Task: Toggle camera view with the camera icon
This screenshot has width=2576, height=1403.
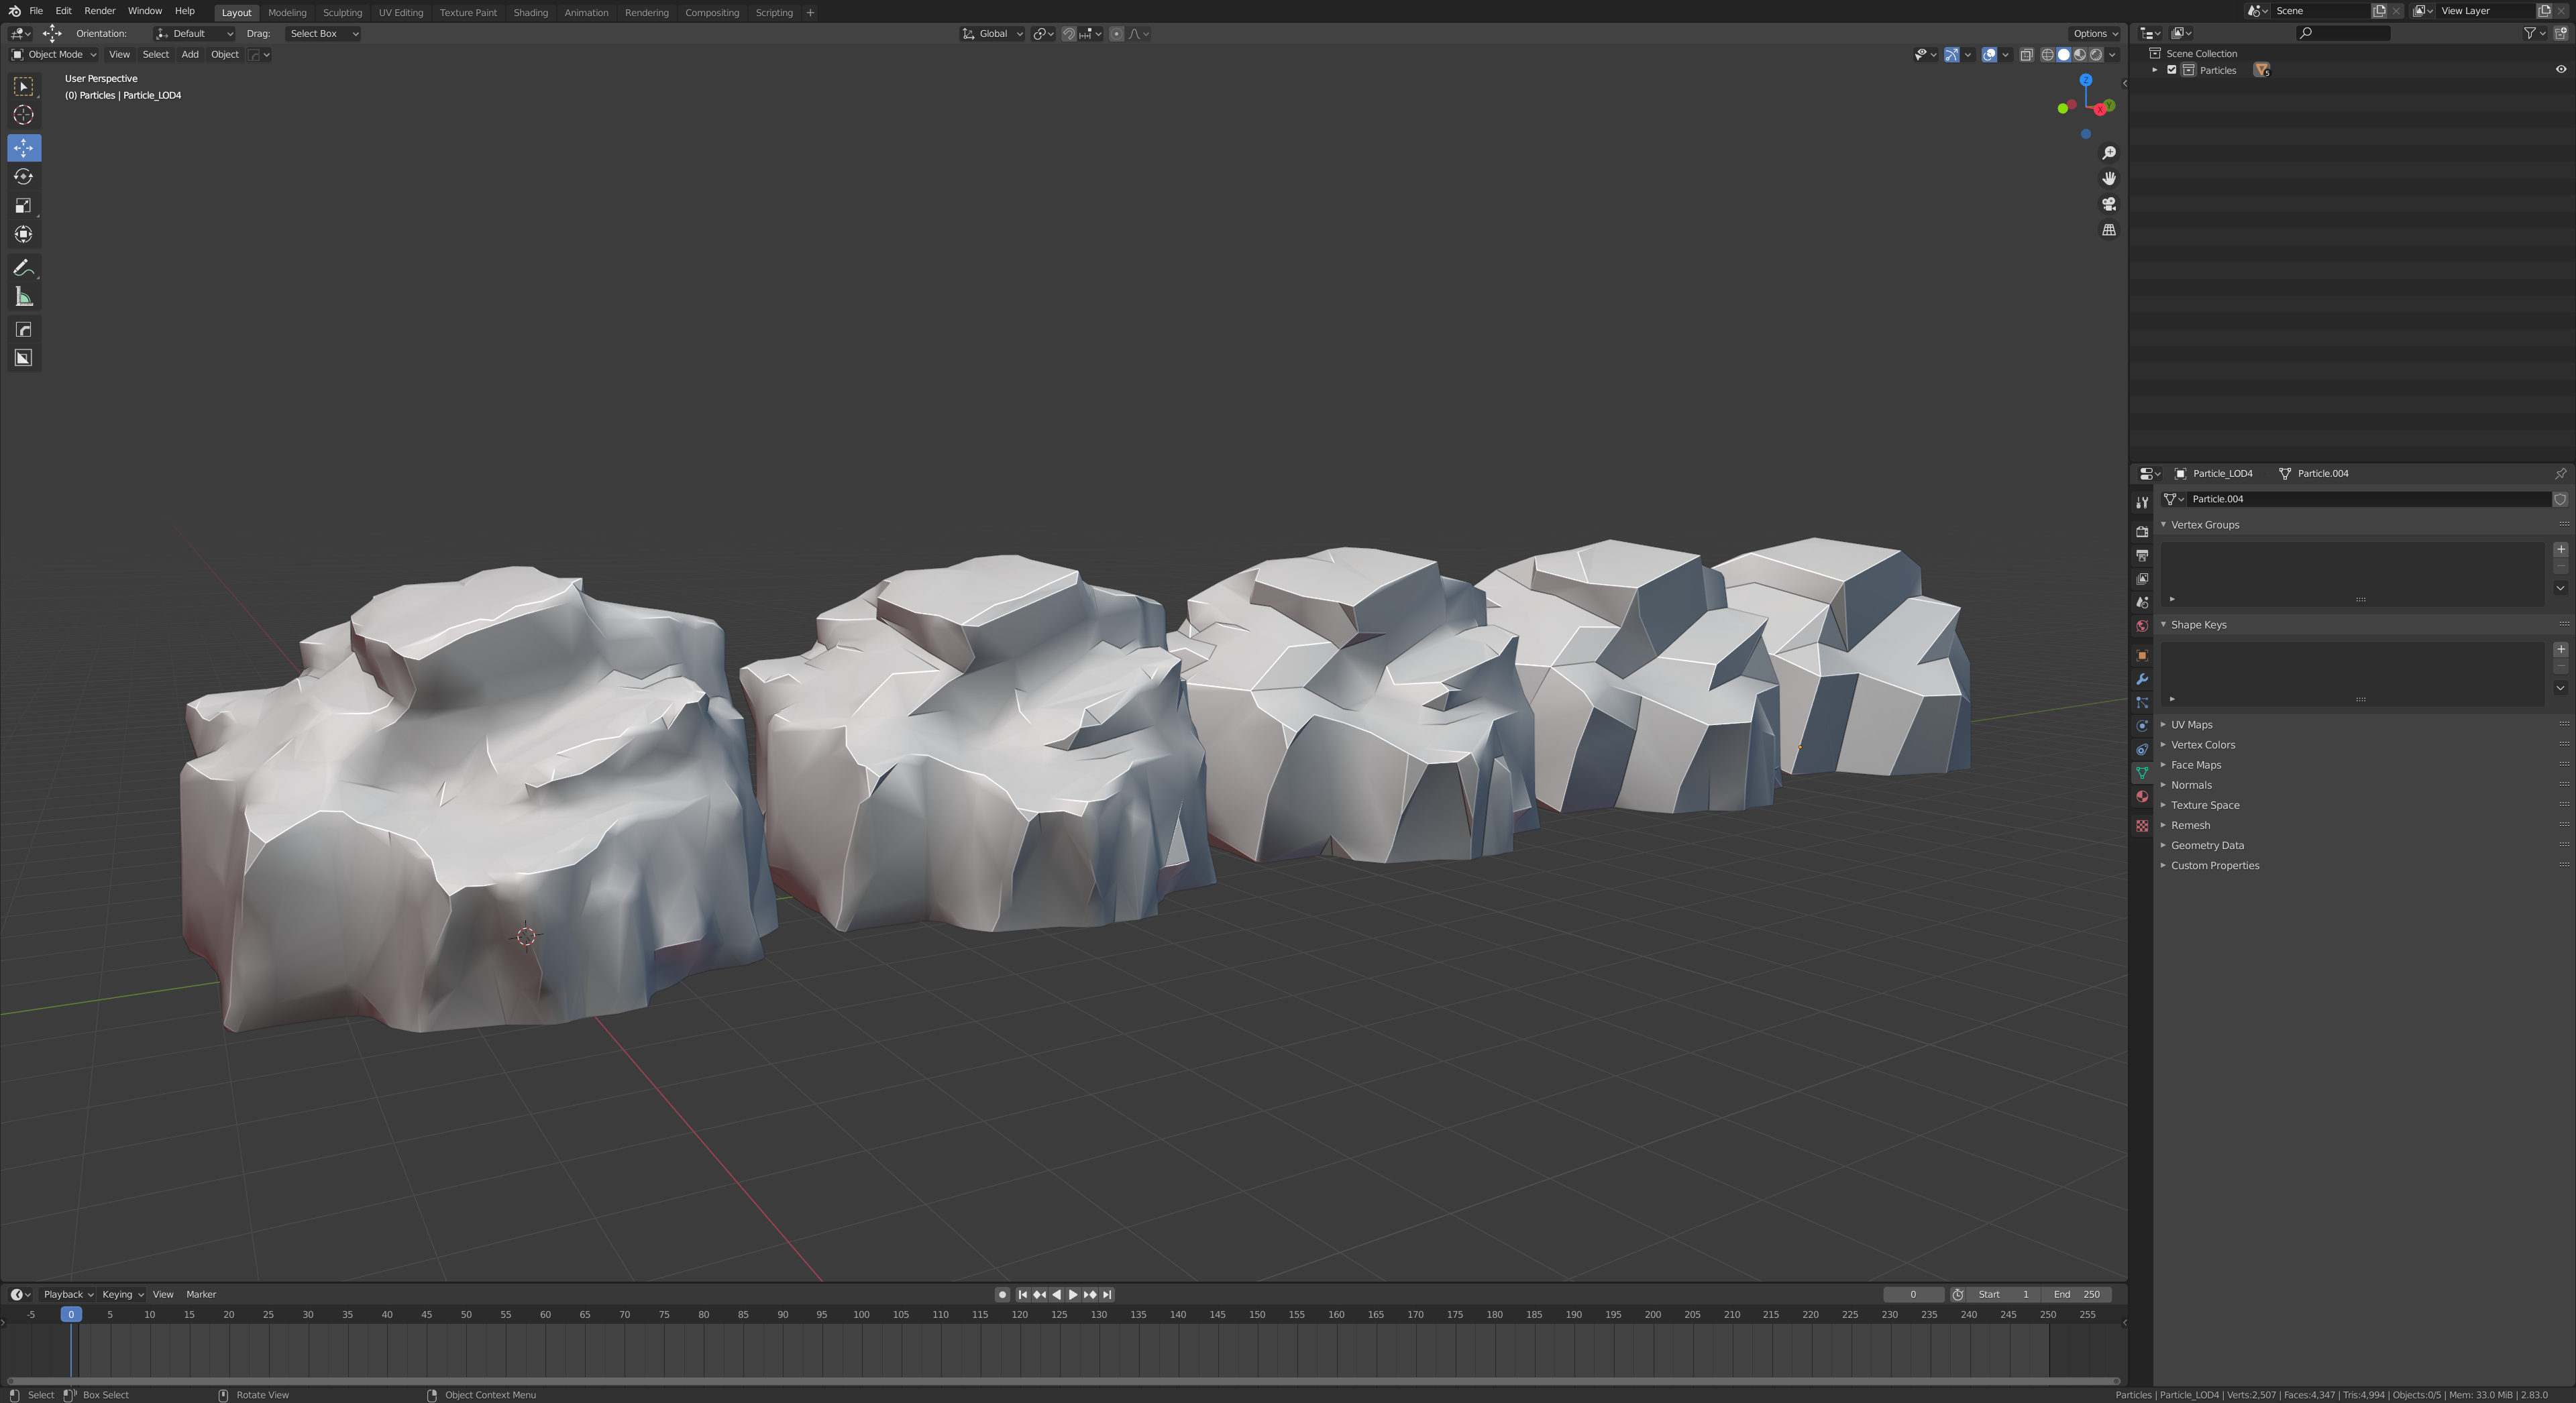Action: point(2109,204)
